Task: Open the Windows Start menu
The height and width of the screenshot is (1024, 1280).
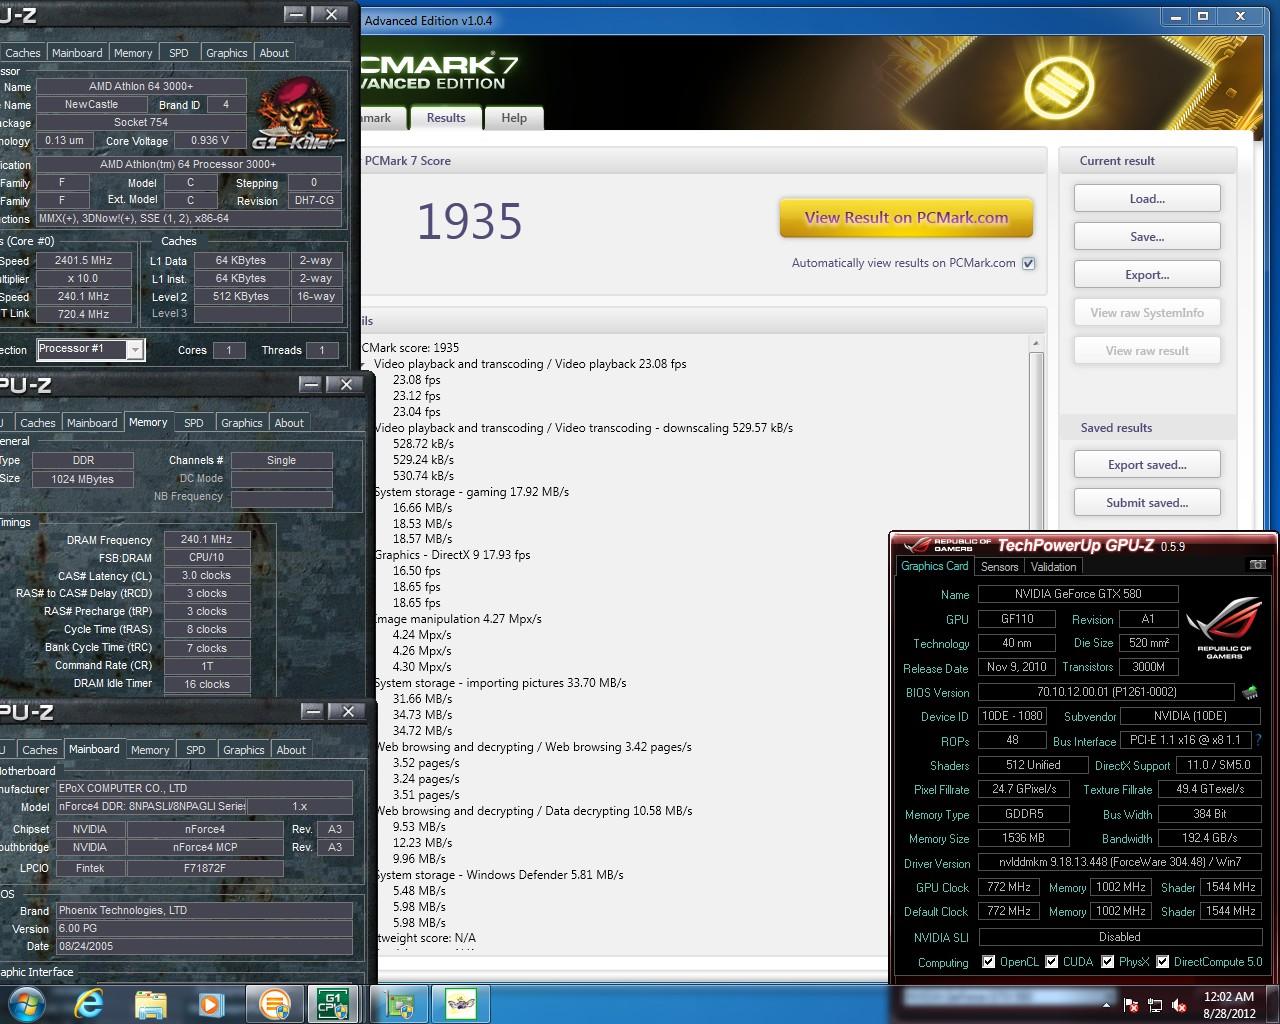Action: pyautogui.click(x=26, y=1003)
